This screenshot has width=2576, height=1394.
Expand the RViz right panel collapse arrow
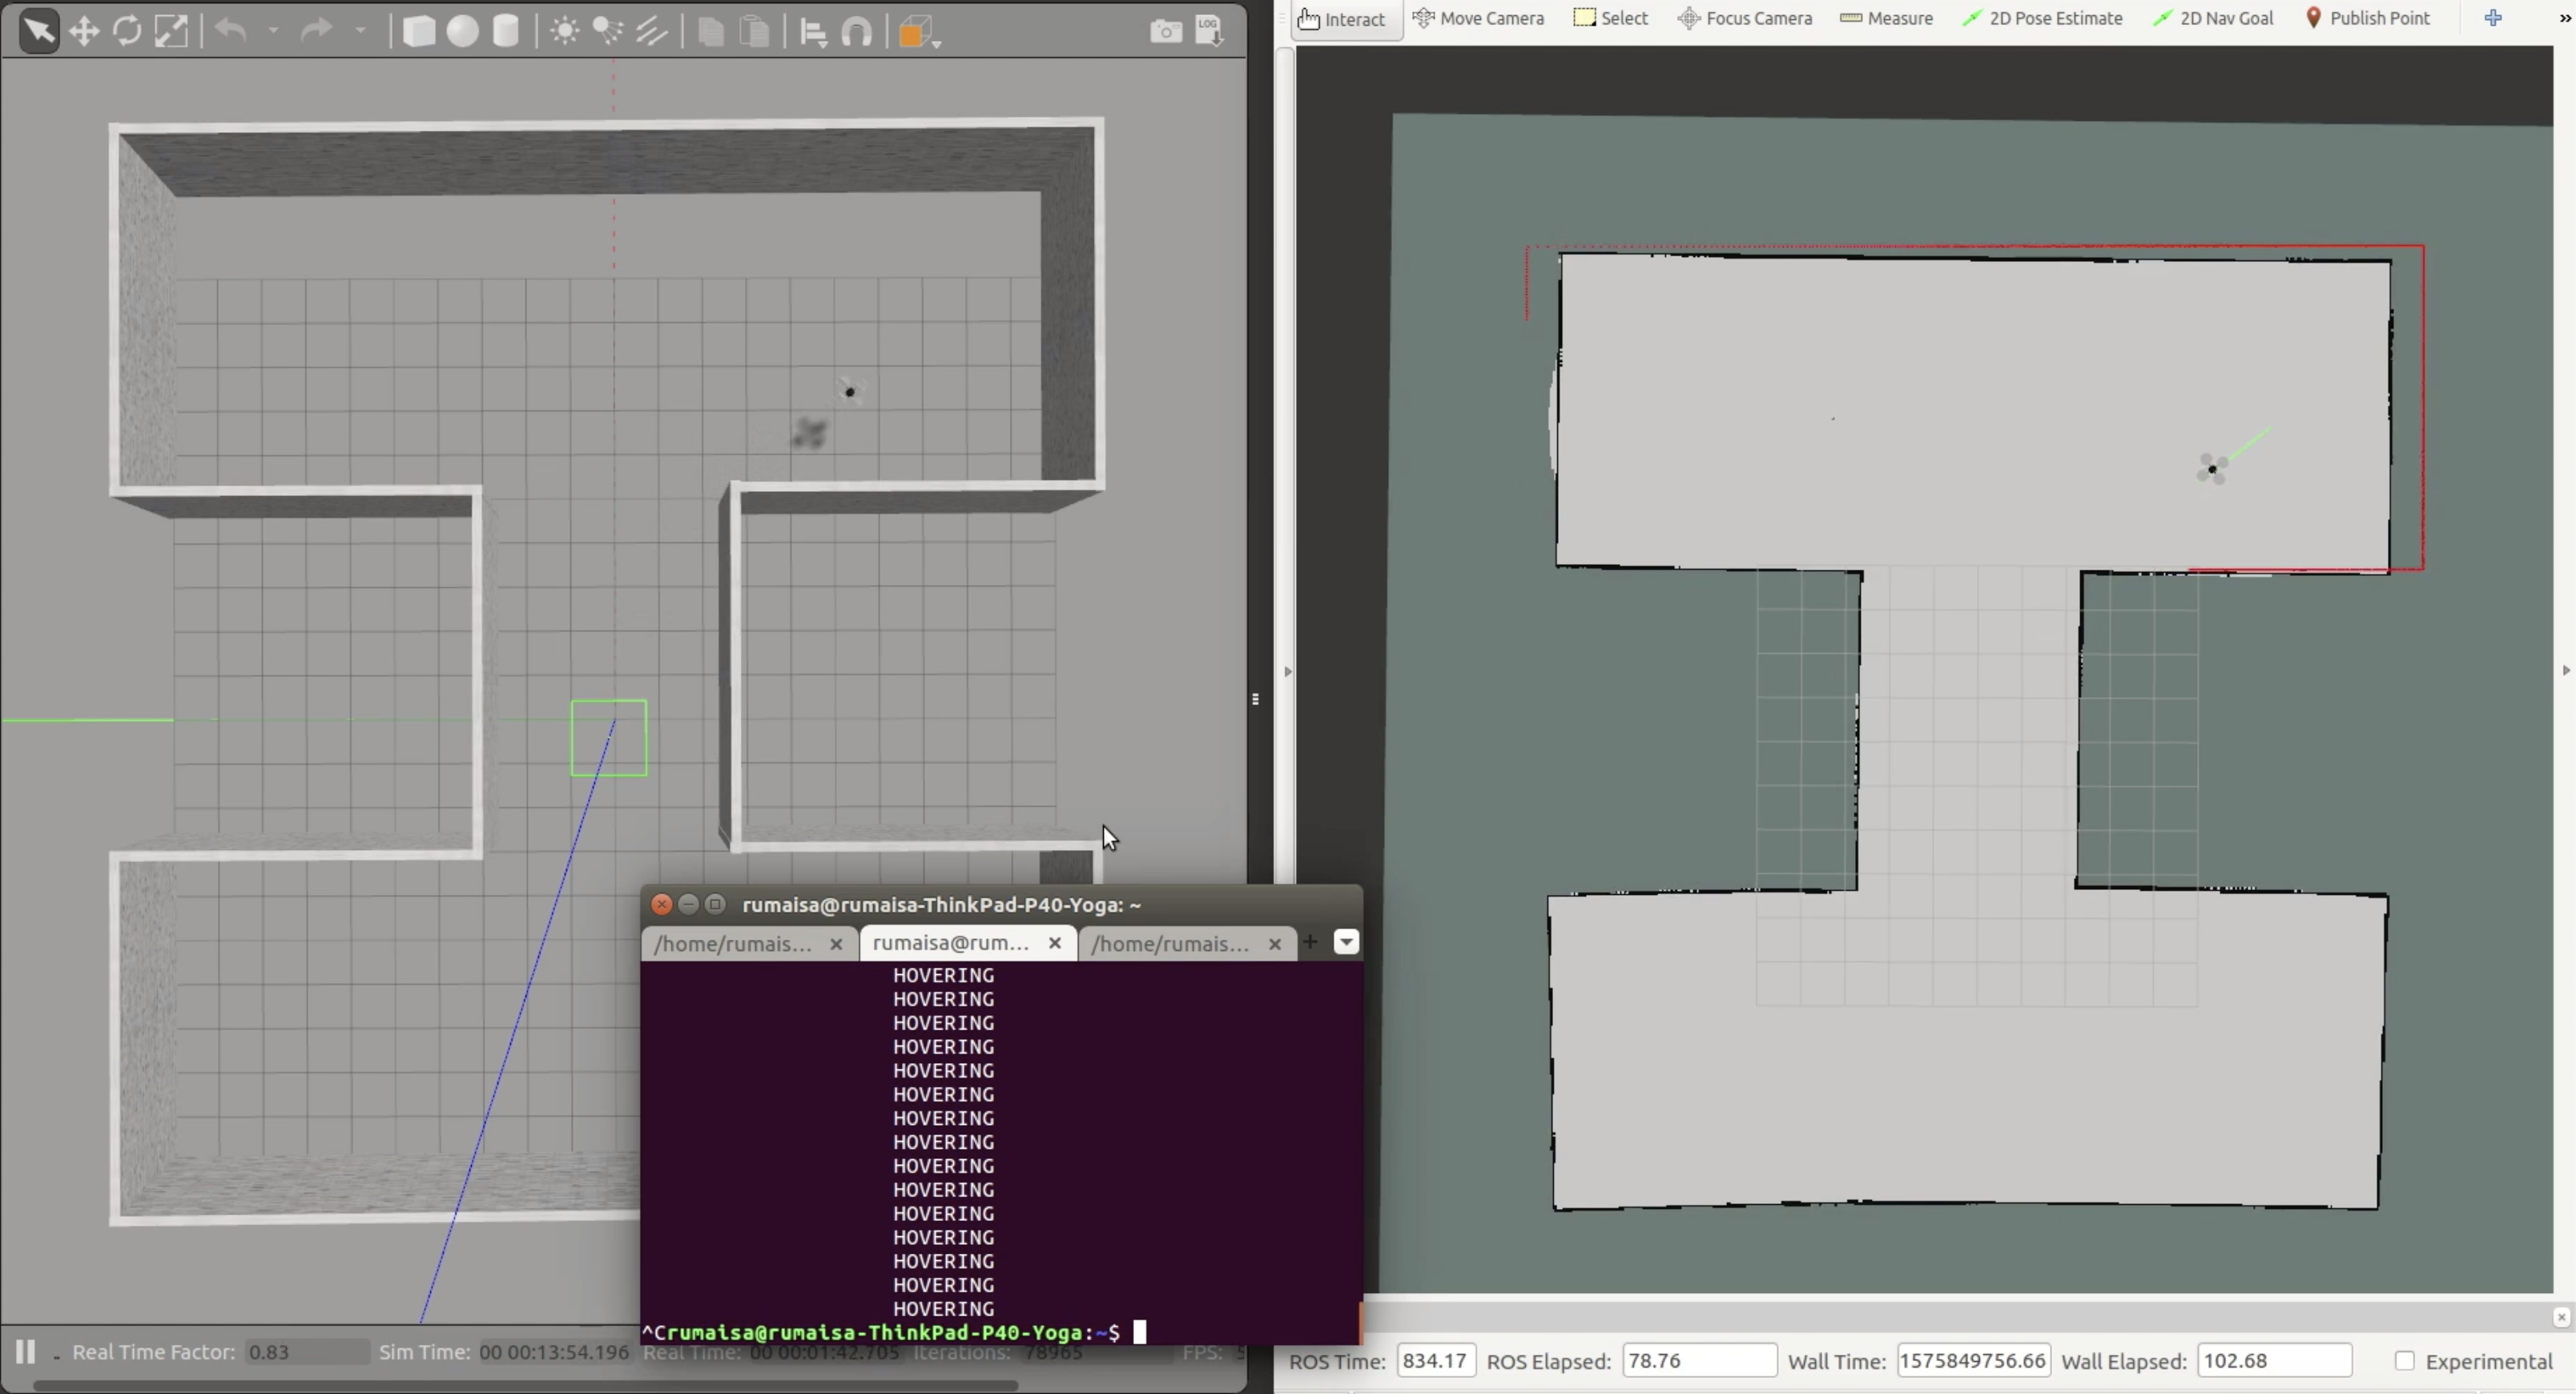[2566, 670]
